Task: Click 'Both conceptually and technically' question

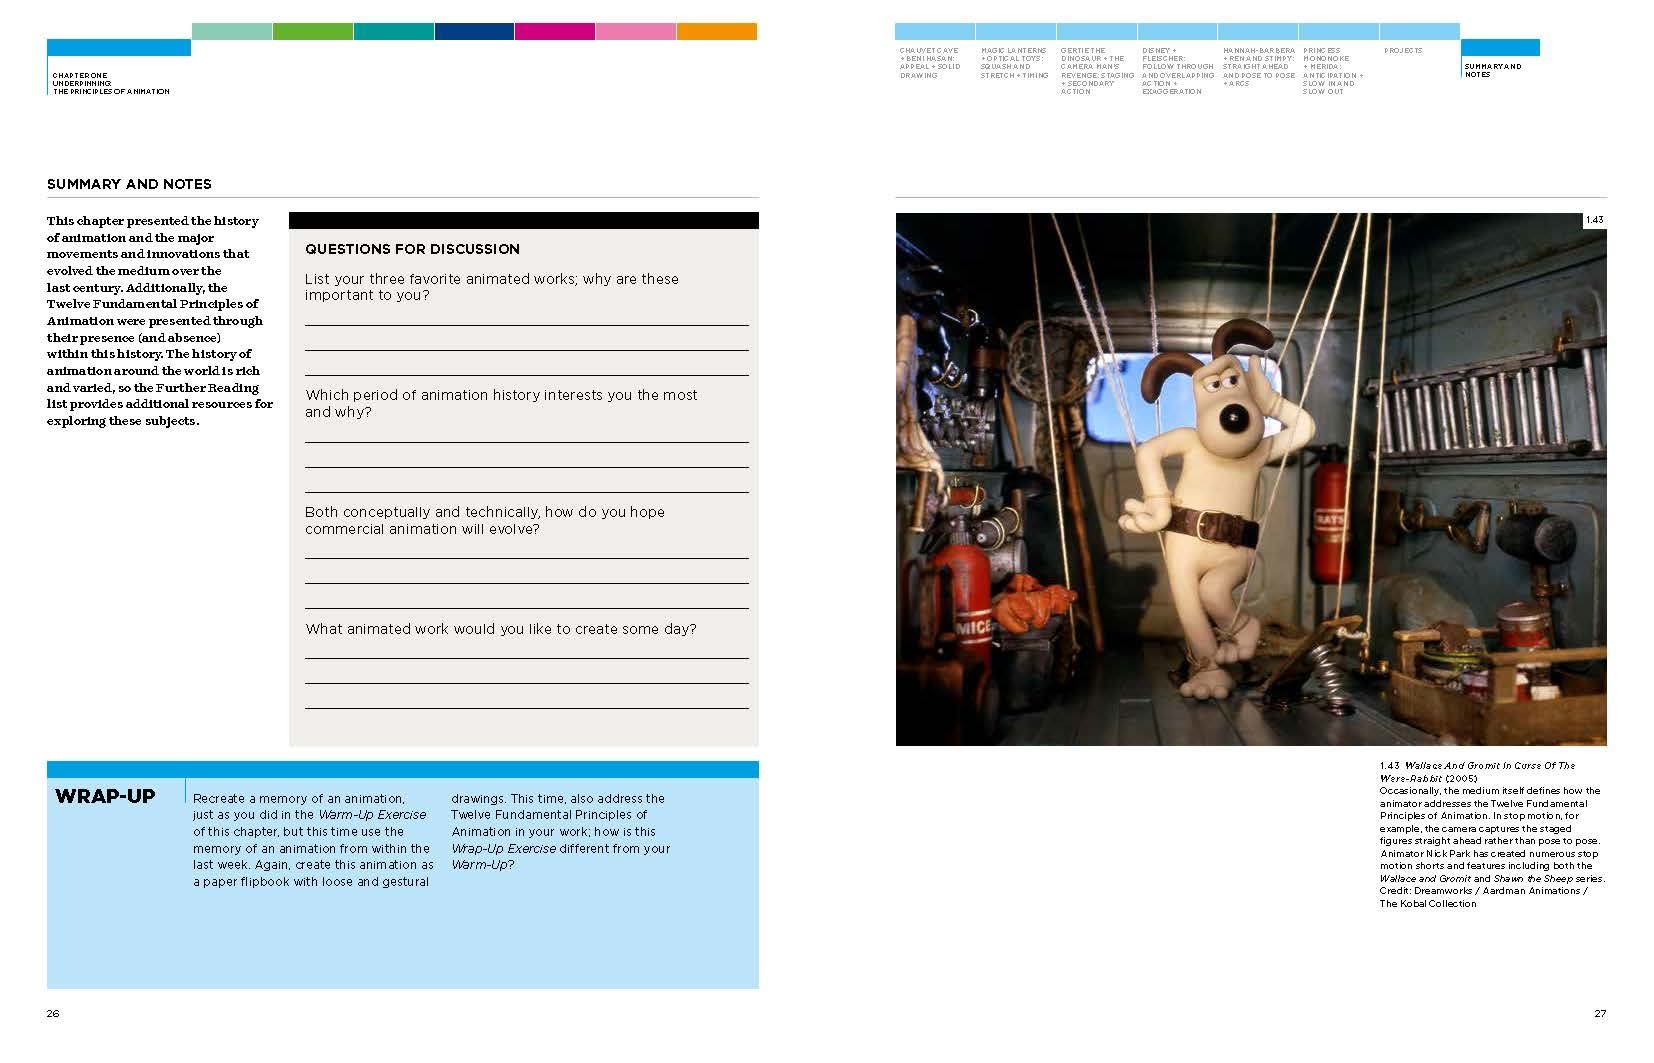Action: coord(485,520)
